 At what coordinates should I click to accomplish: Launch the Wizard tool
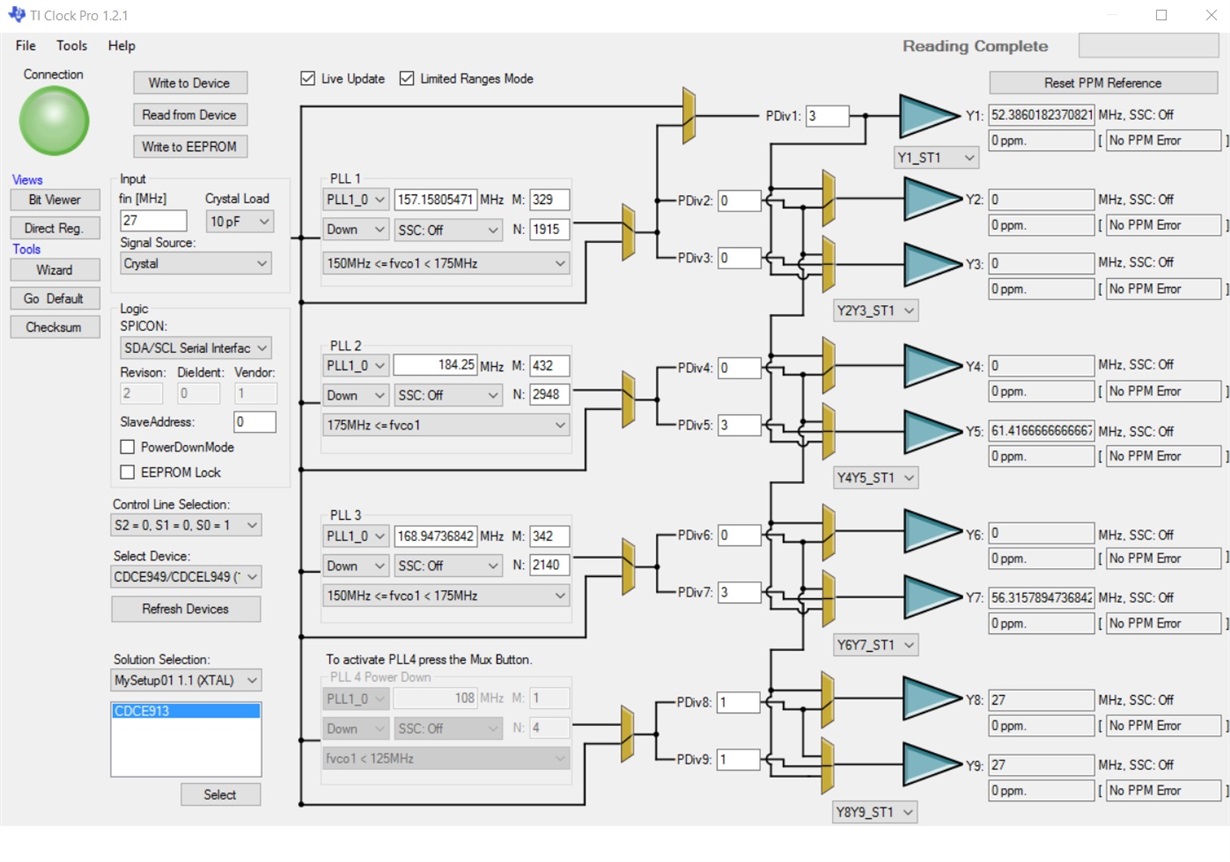pyautogui.click(x=55, y=270)
